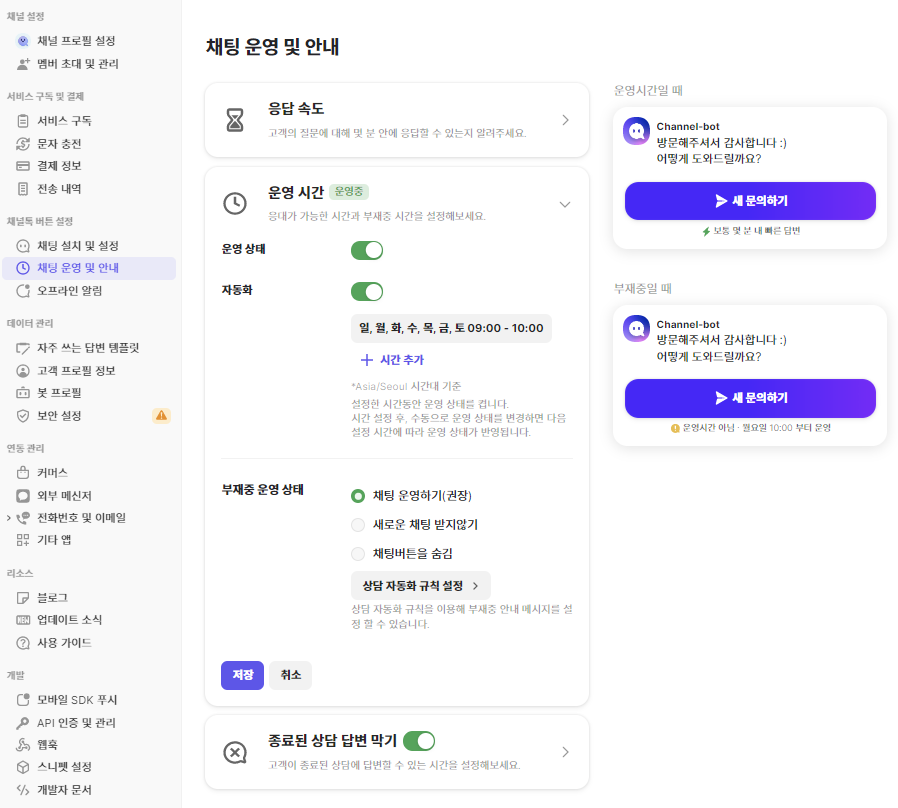Click the clock icon beside 운영 시간

tap(234, 203)
